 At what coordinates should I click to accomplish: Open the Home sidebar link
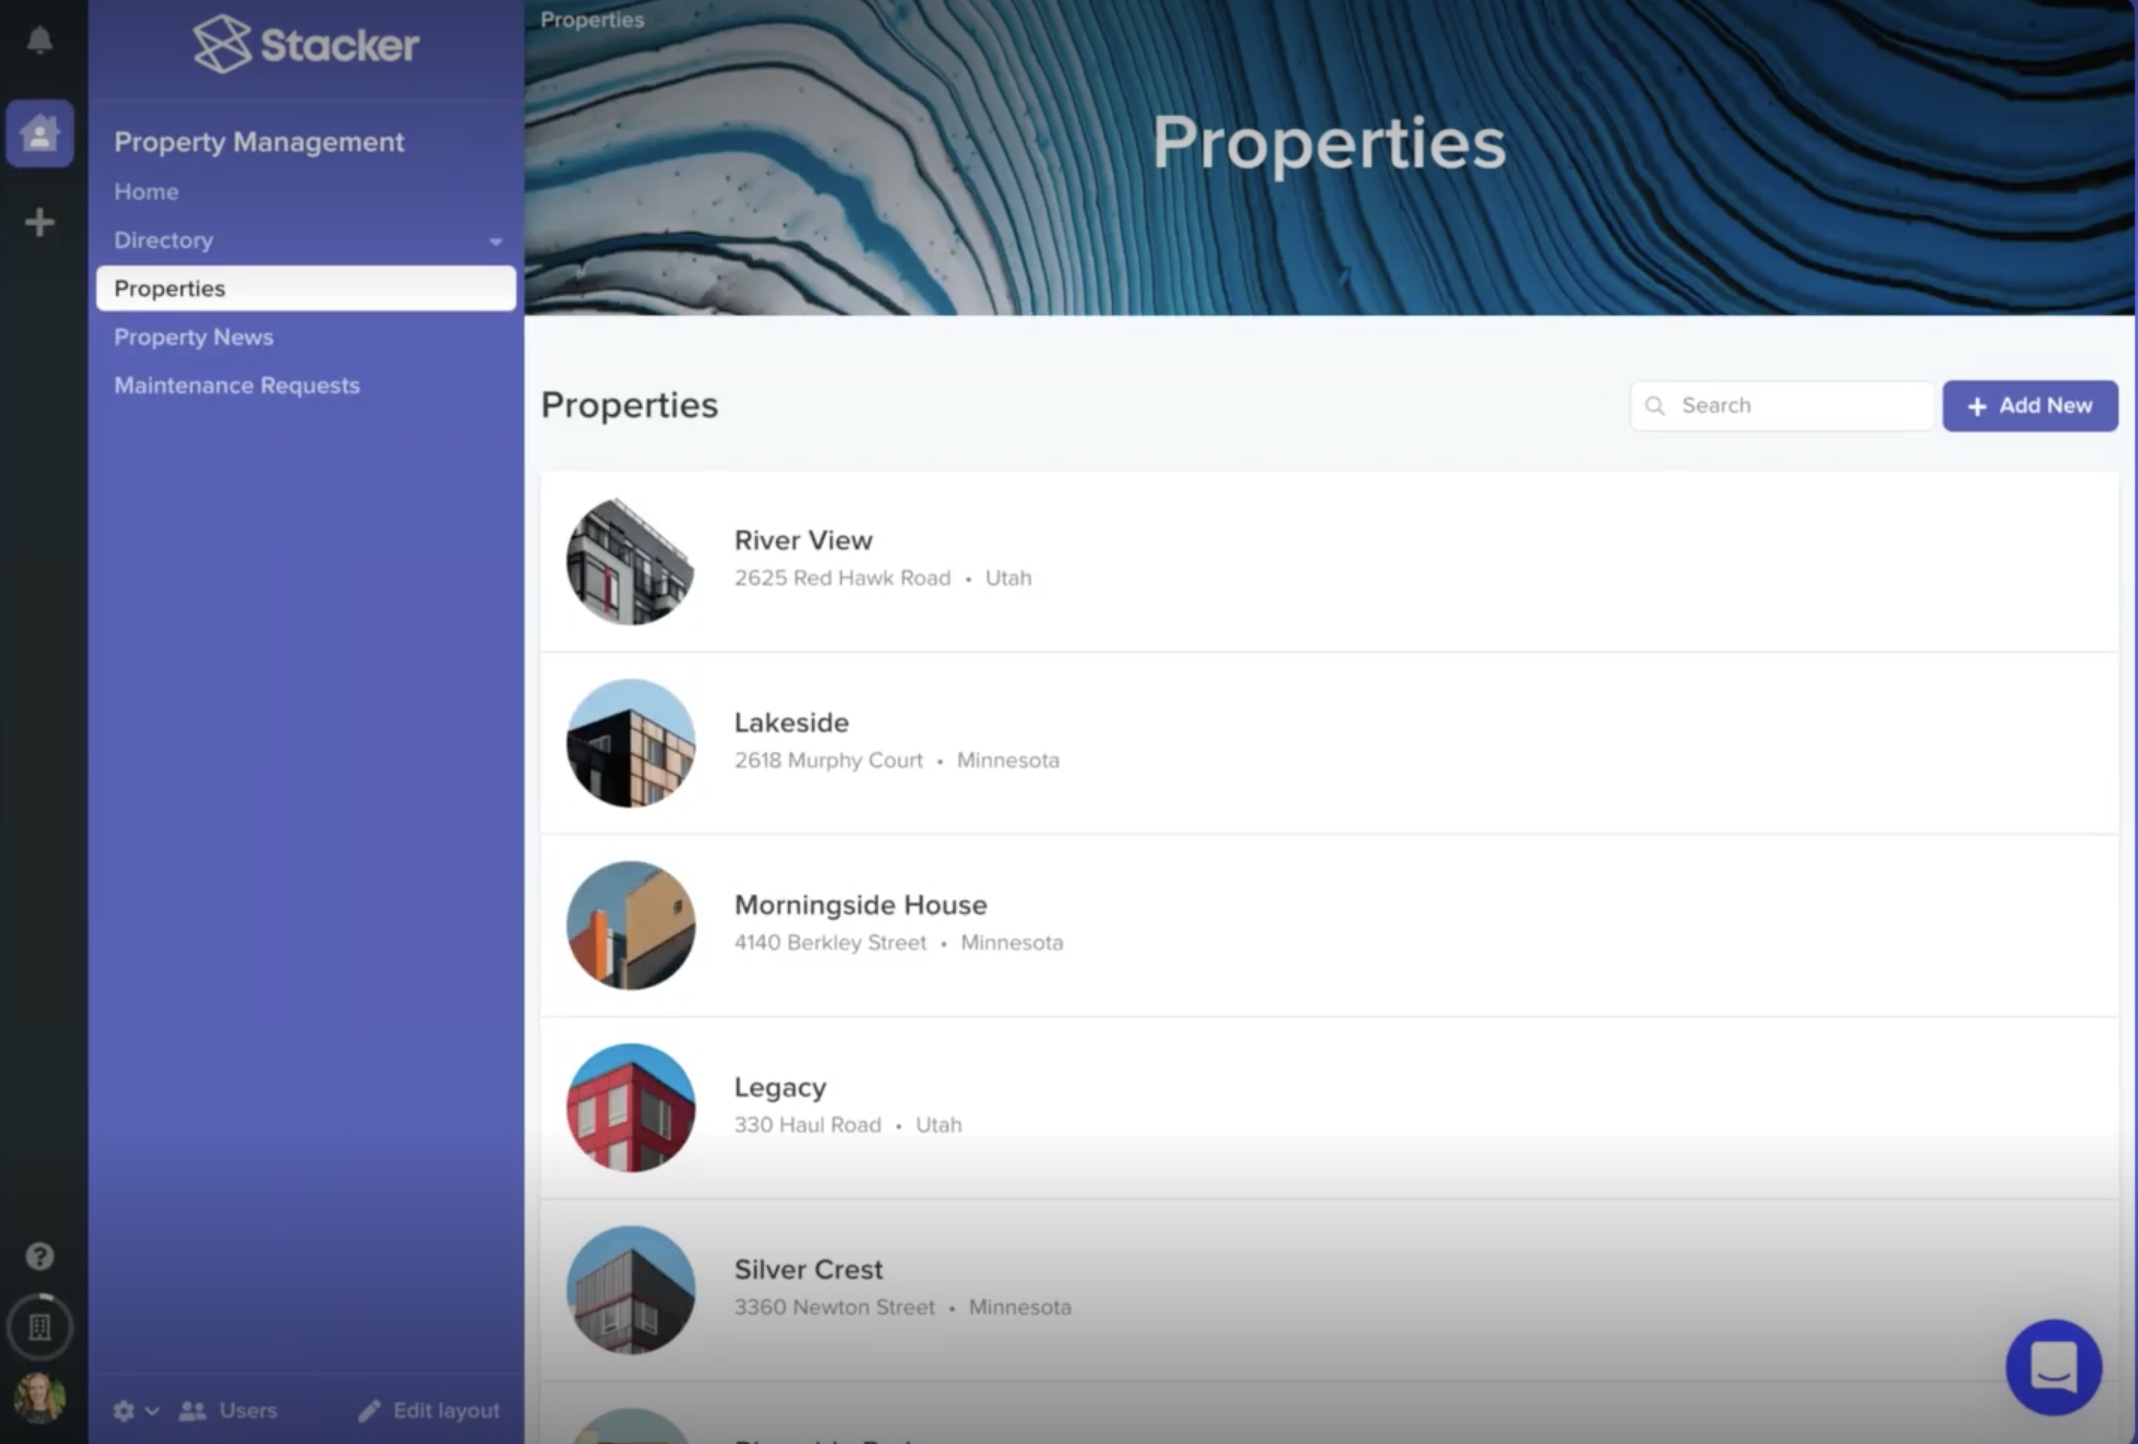146,191
